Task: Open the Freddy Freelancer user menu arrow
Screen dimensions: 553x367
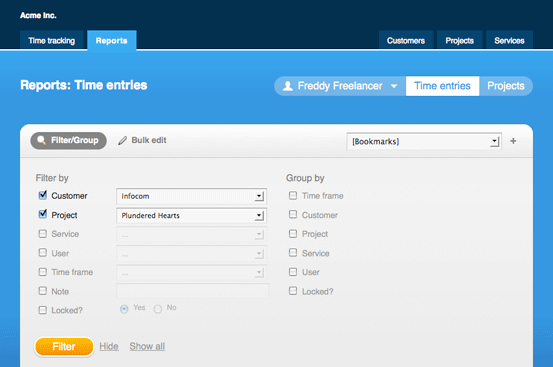Action: [394, 86]
